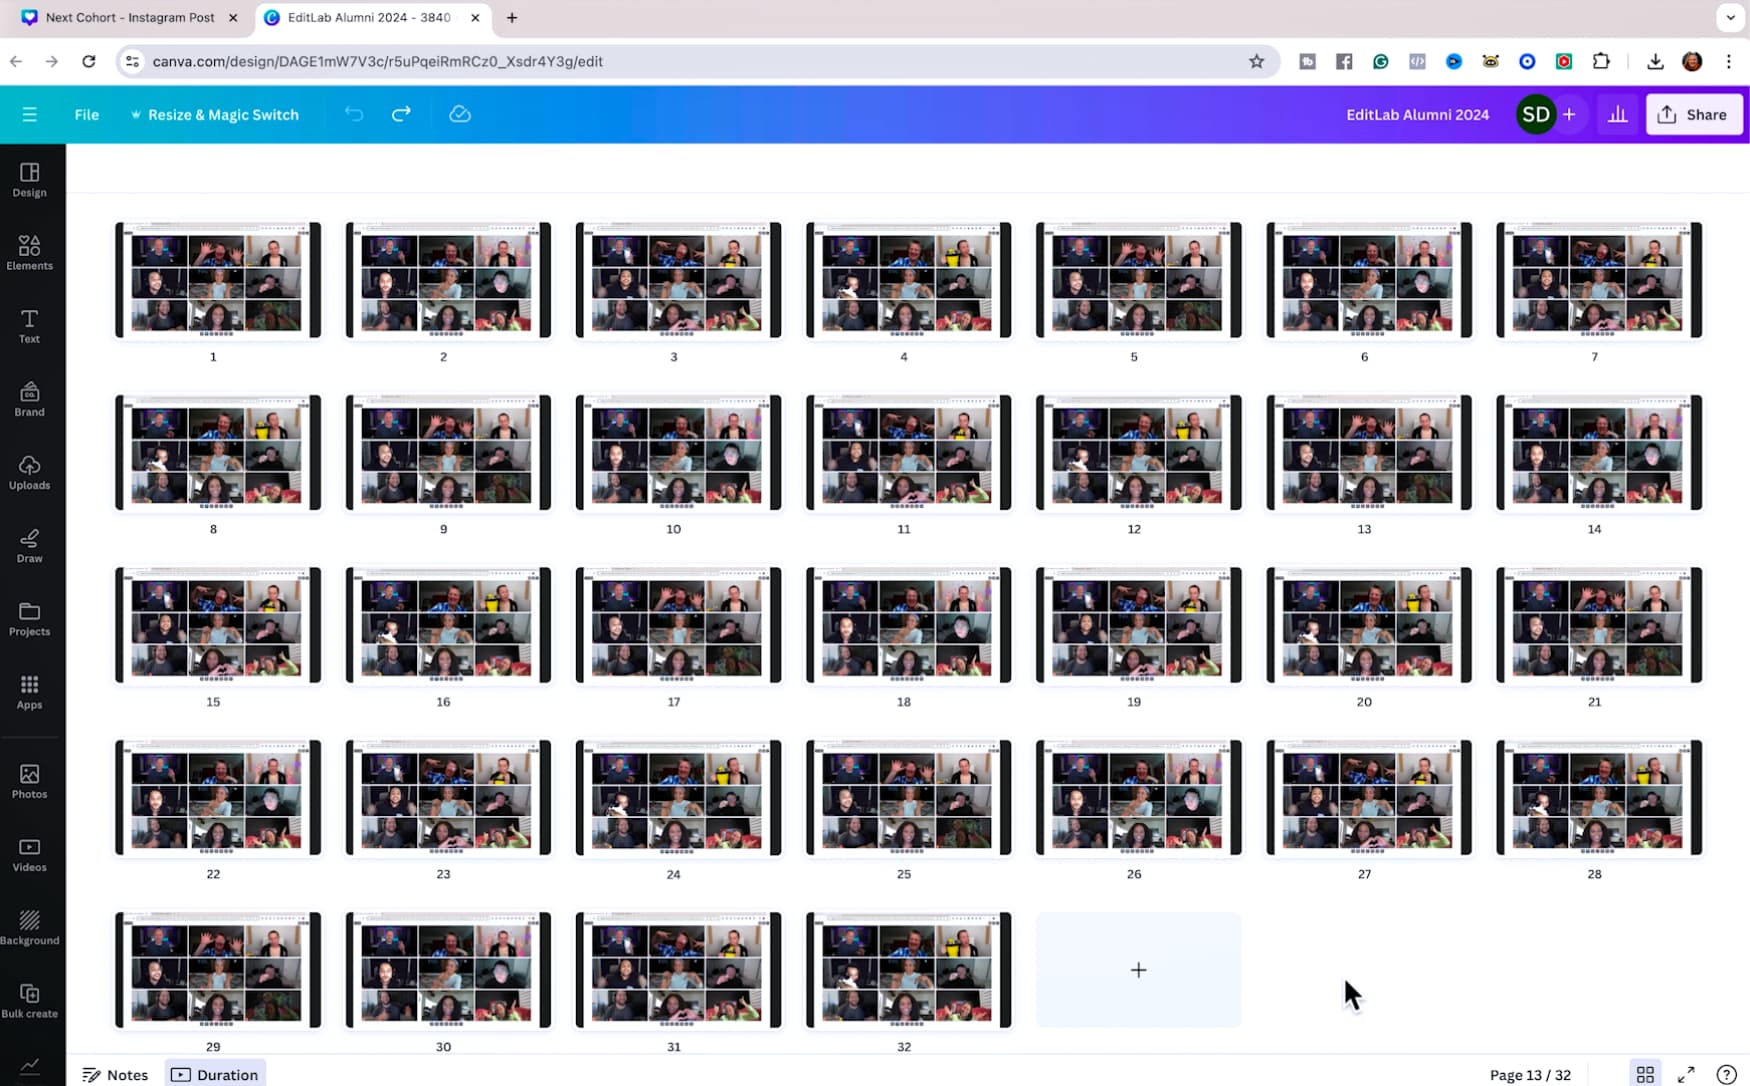This screenshot has height=1086, width=1750.
Task: Add collaborator with plus icon beside SD
Action: 1569,114
